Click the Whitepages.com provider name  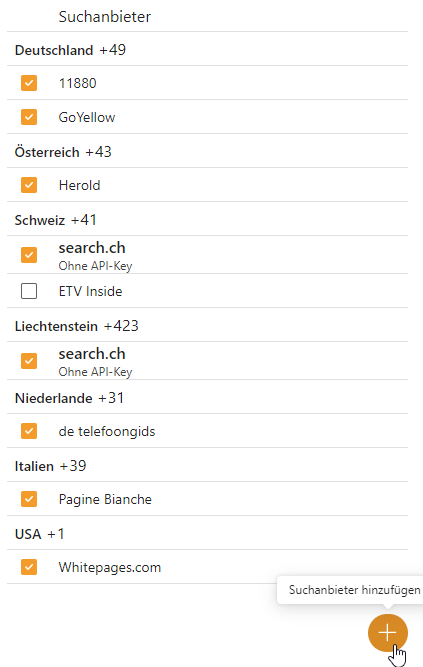point(110,567)
